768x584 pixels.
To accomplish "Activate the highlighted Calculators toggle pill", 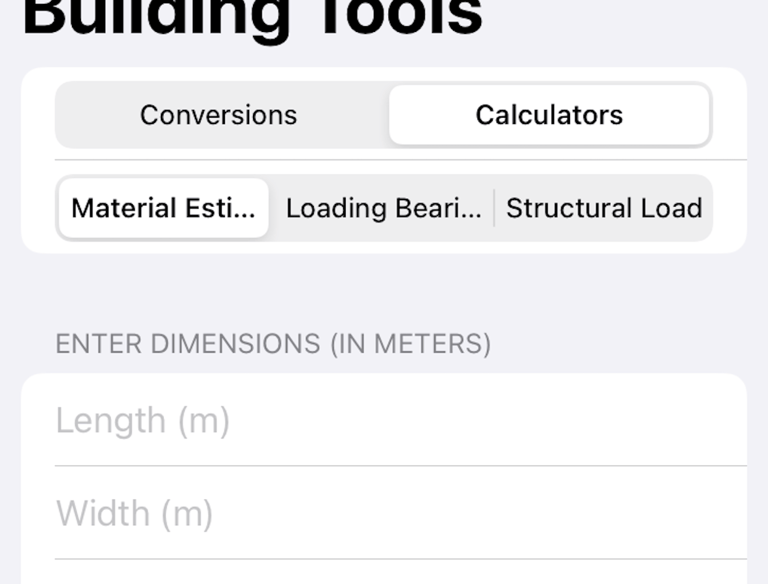I will [549, 115].
